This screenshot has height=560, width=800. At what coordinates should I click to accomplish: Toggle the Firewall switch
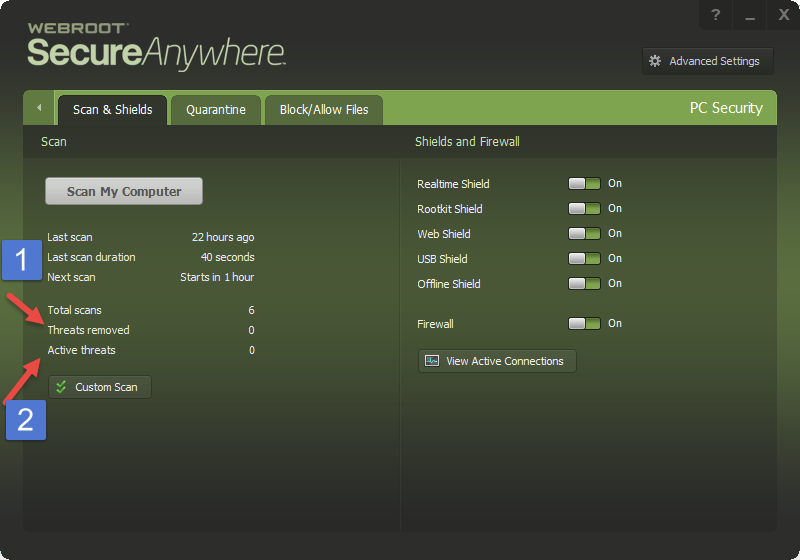pyautogui.click(x=584, y=323)
